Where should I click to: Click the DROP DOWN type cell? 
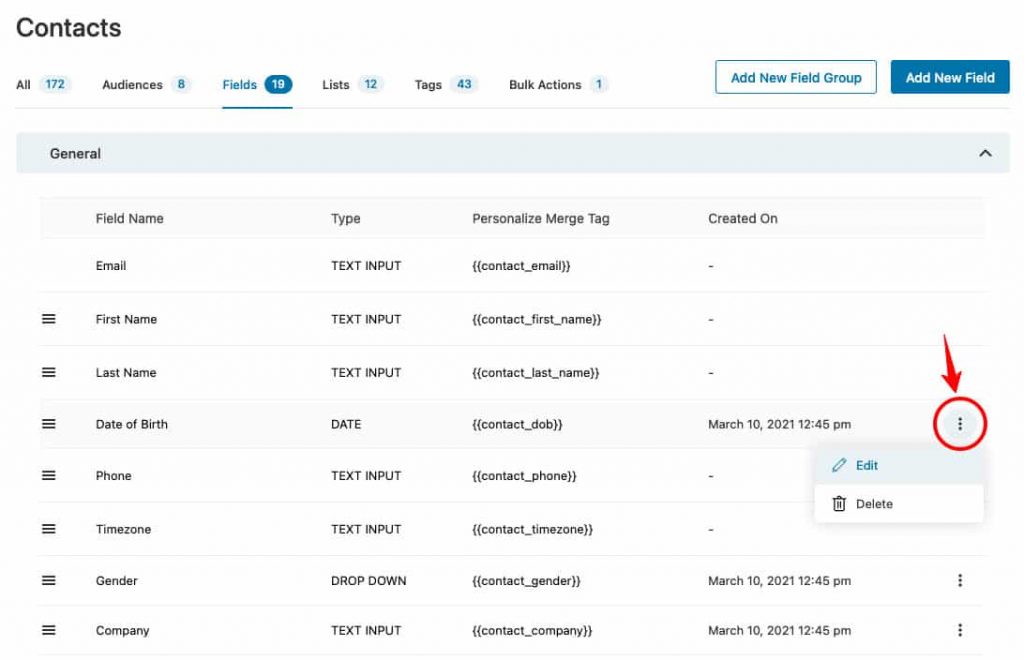(368, 581)
